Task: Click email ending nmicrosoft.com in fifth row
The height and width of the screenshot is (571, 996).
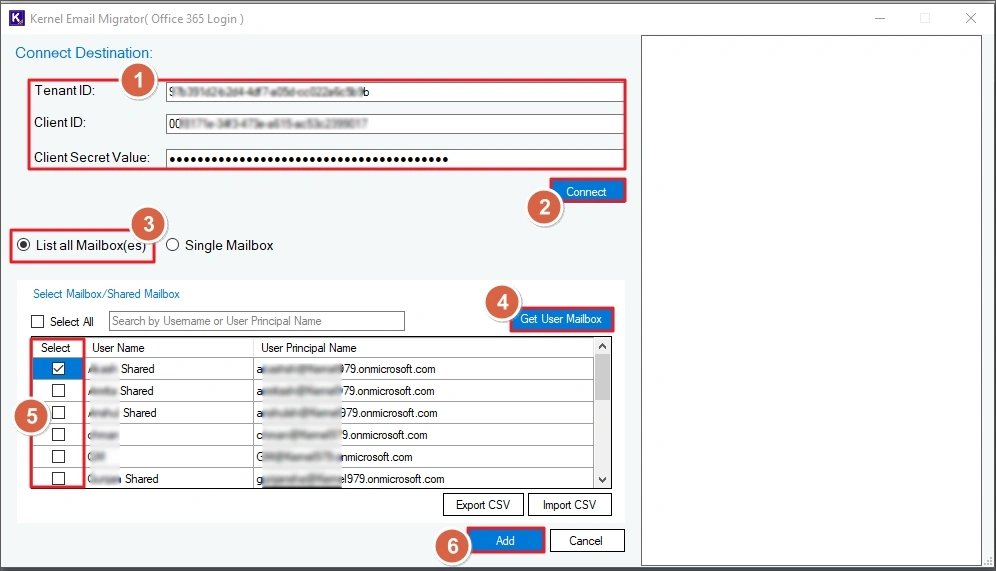Action: point(335,457)
